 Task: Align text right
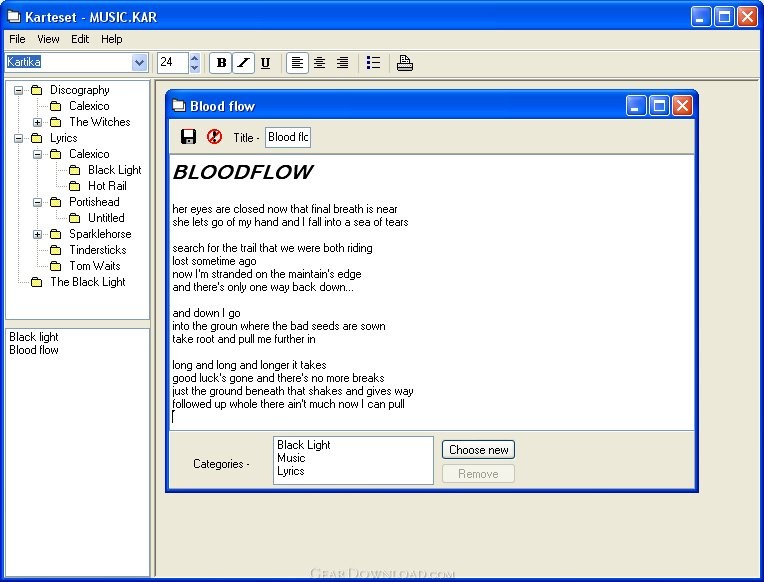point(343,63)
